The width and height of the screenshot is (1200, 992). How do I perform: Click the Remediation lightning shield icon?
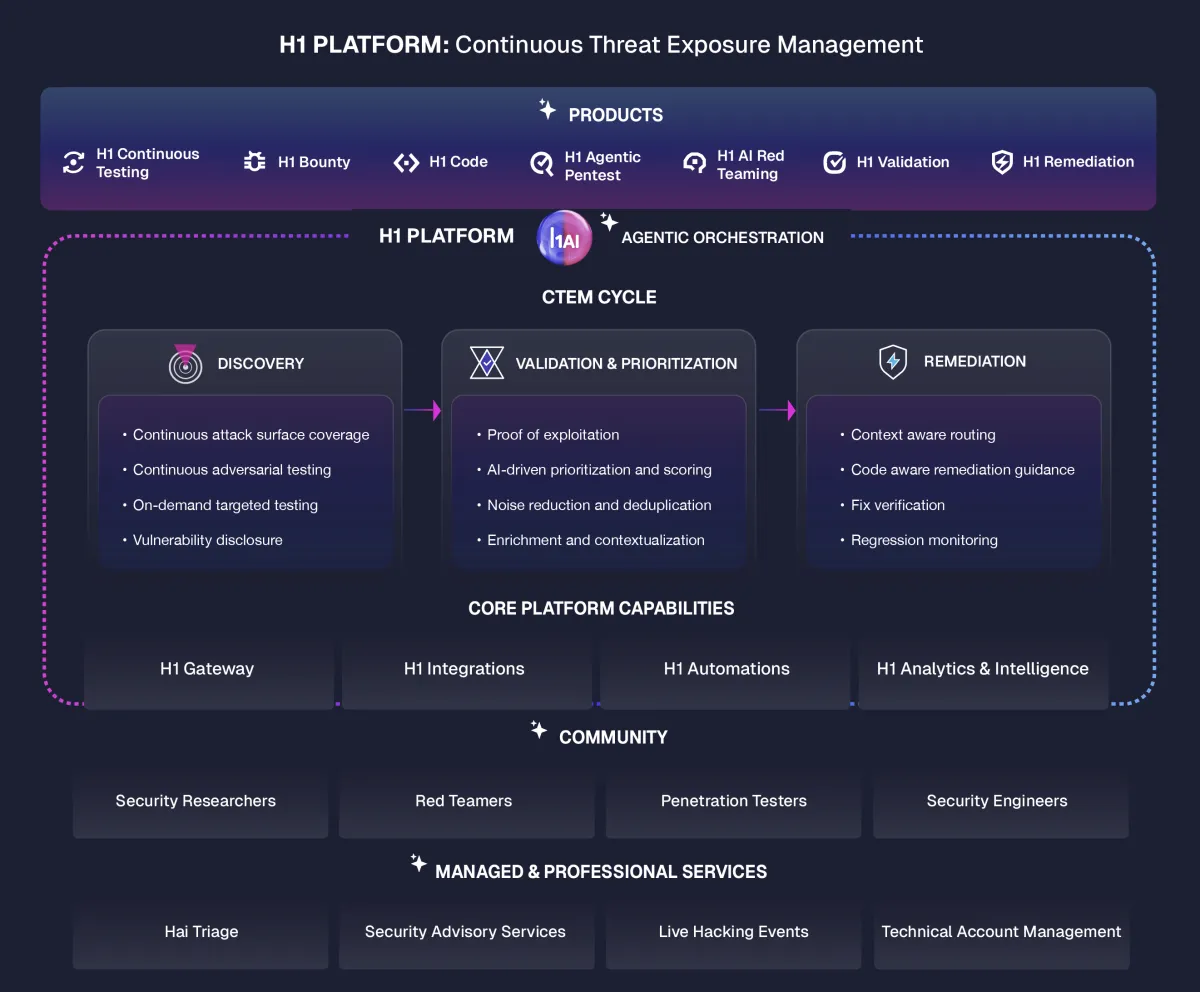(893, 362)
